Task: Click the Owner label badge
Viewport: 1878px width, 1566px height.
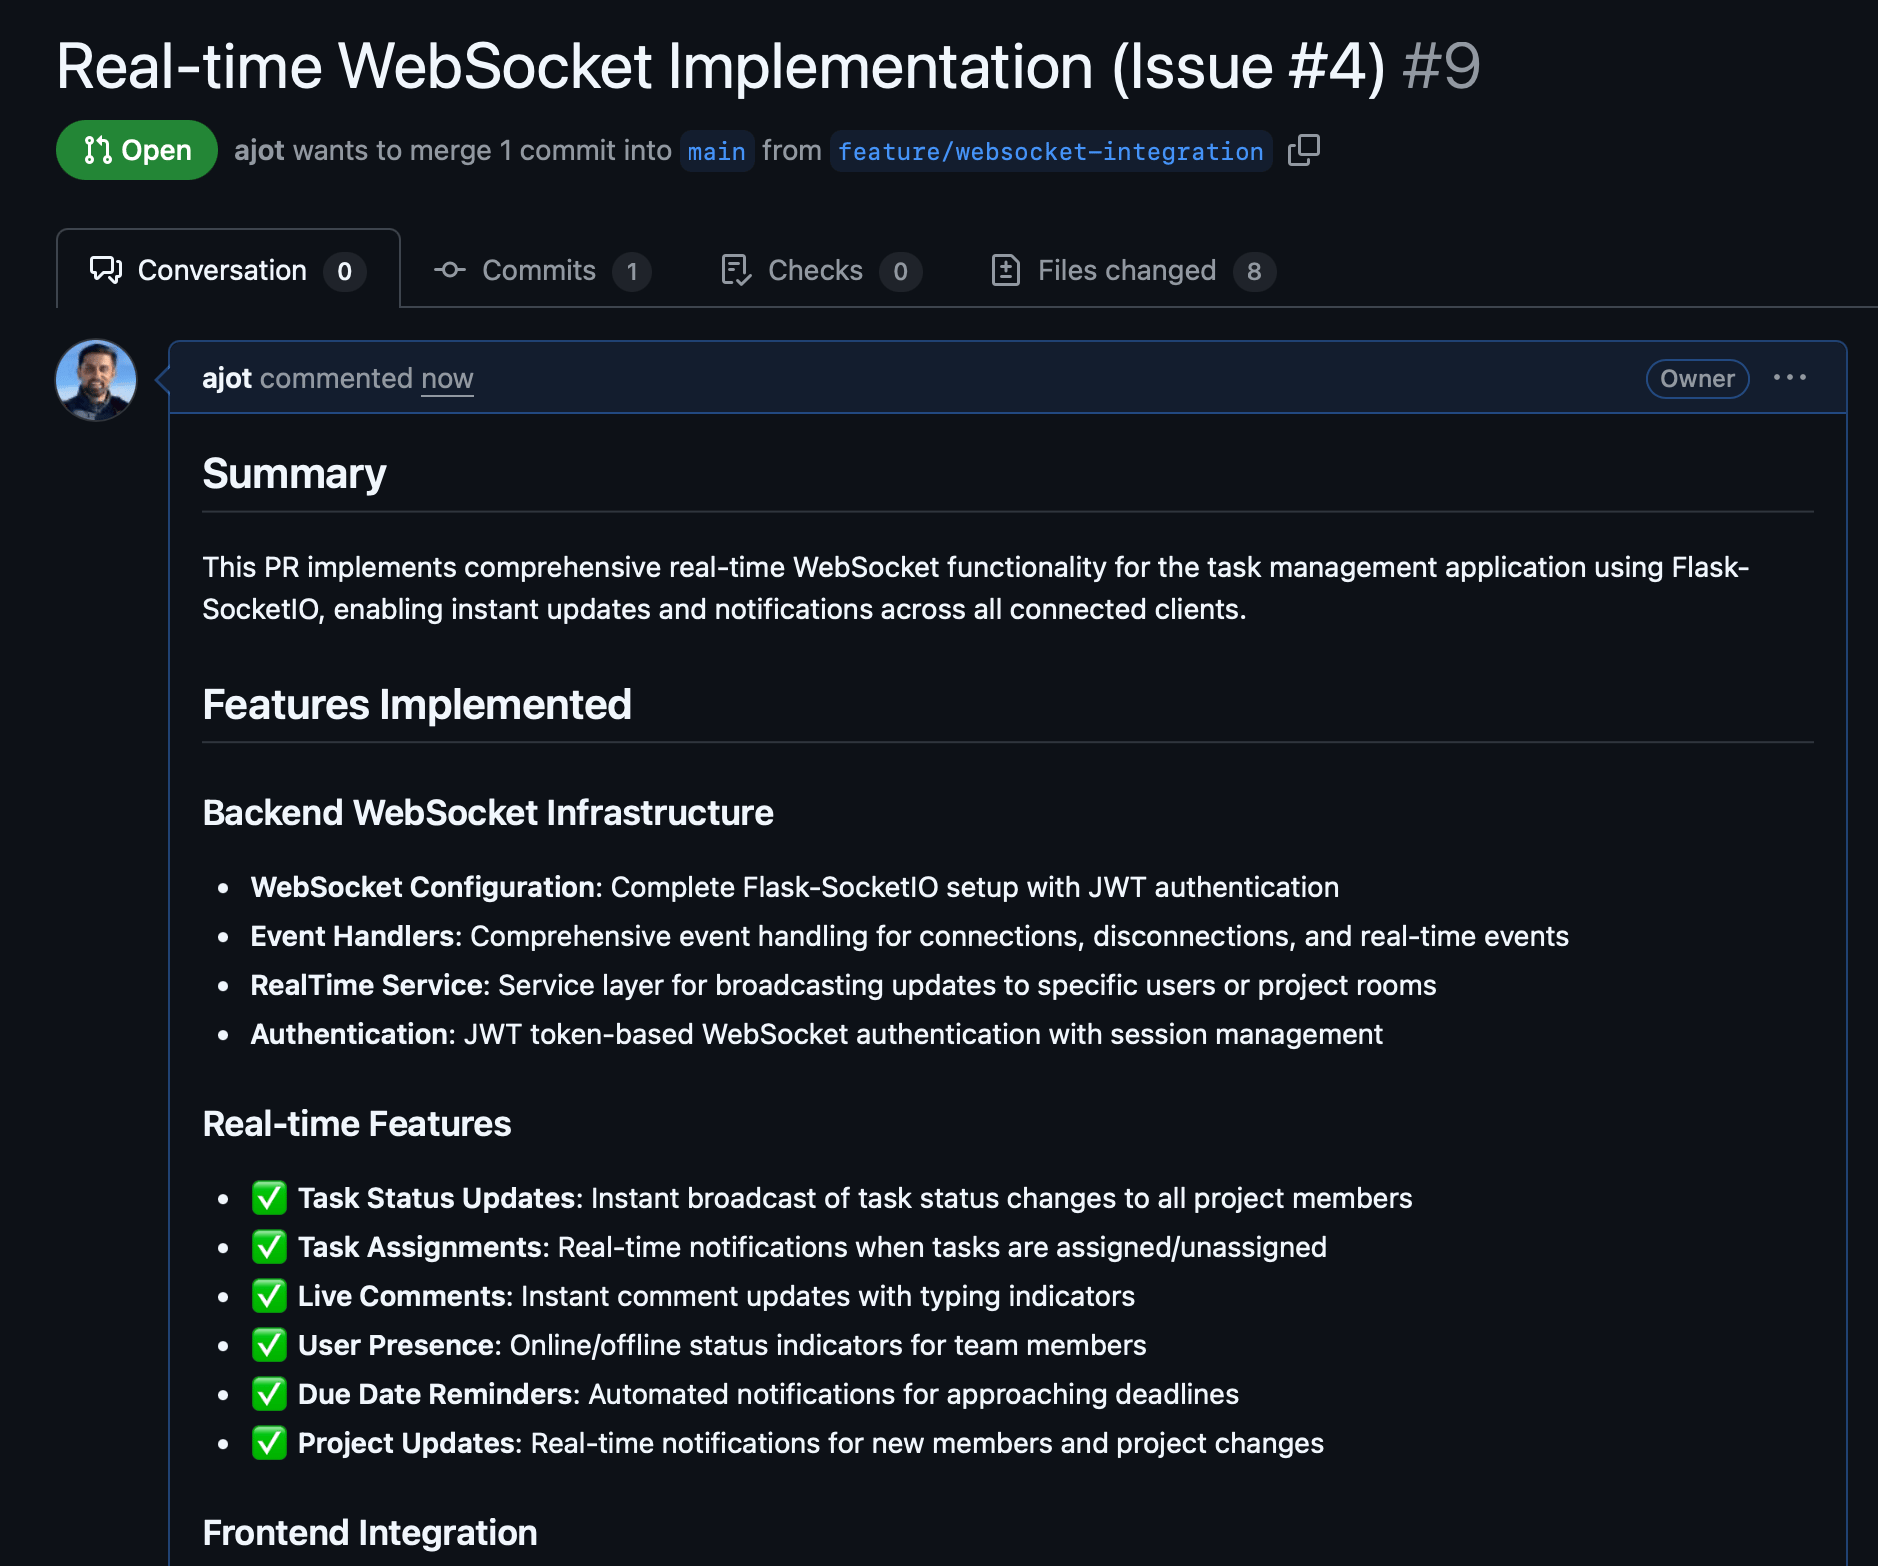Action: coord(1697,378)
